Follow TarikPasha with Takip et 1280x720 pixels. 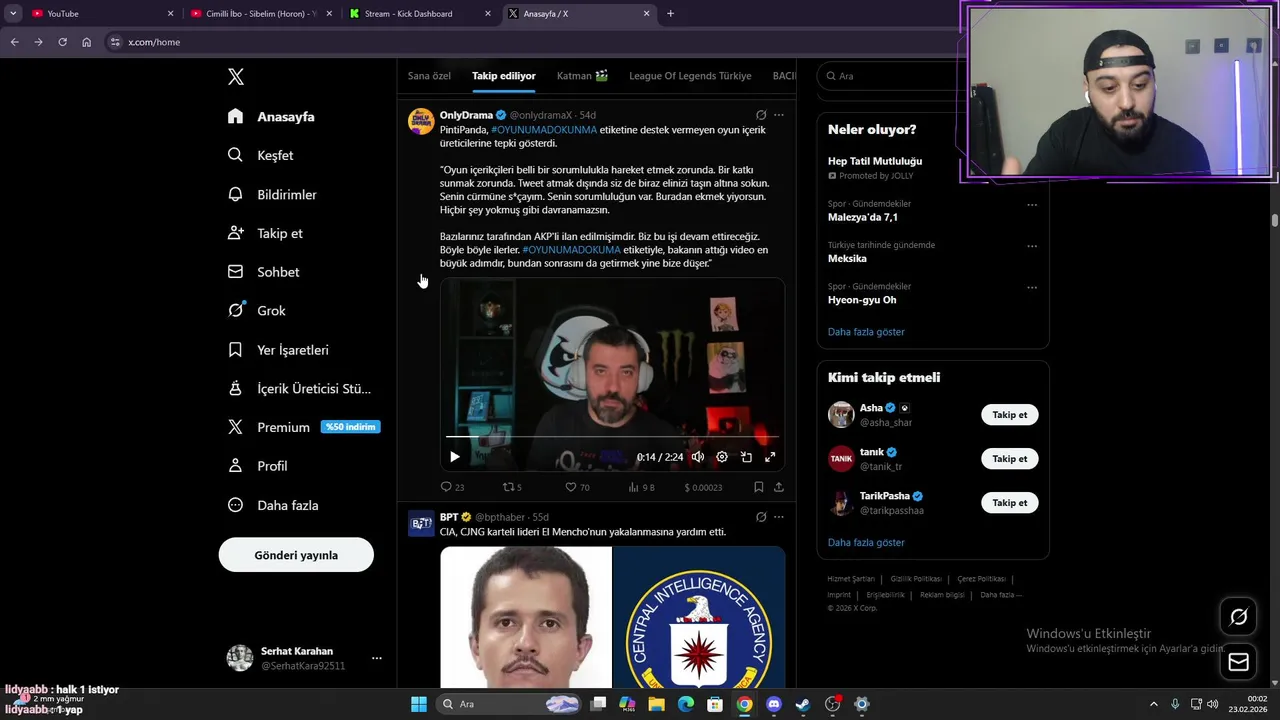1010,503
